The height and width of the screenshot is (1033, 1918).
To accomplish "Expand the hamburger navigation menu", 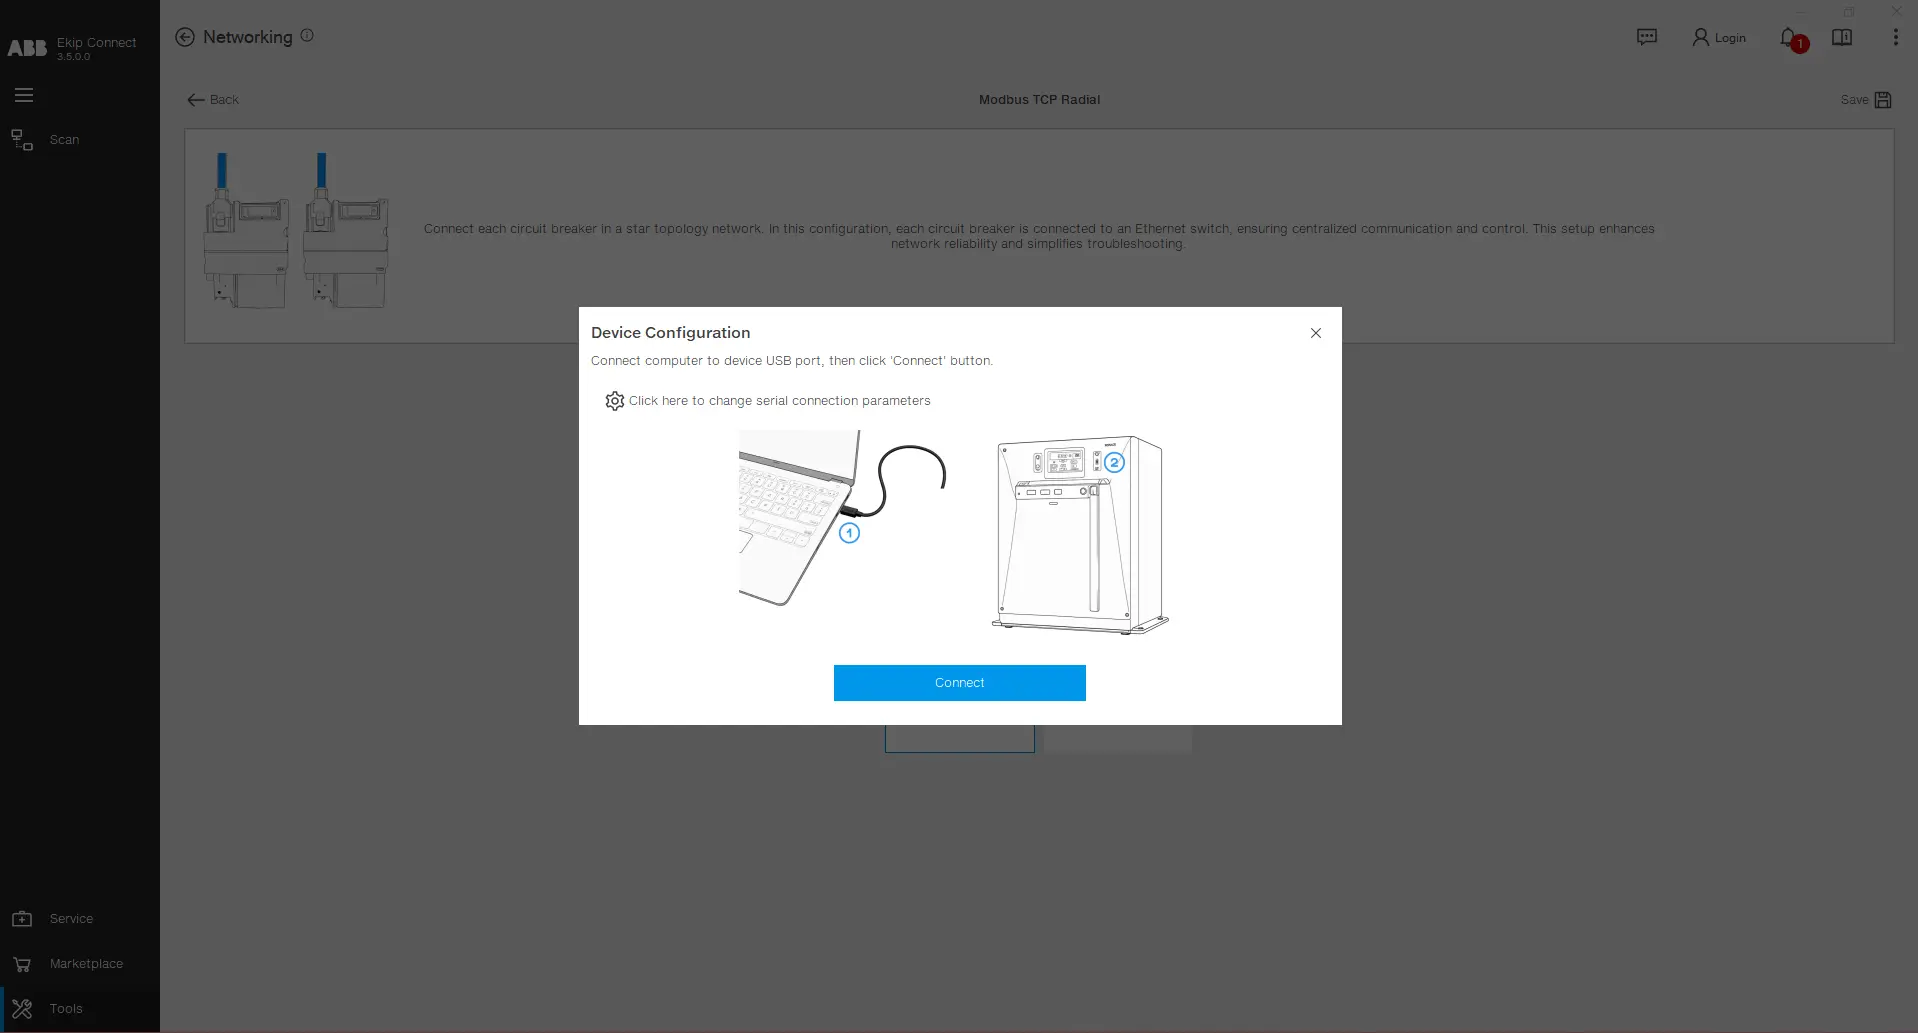I will coord(24,94).
